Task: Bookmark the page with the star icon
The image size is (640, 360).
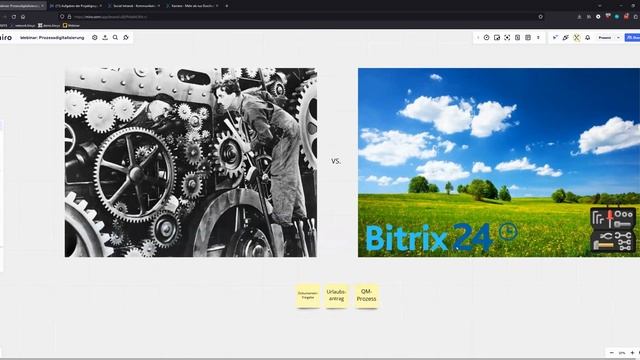Action: point(540,17)
